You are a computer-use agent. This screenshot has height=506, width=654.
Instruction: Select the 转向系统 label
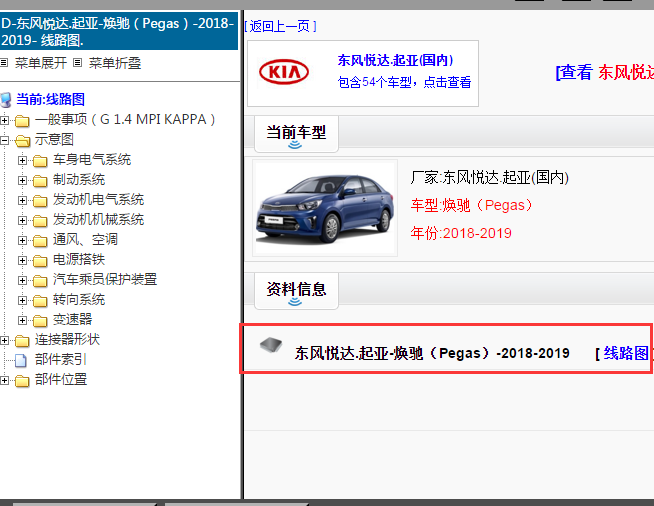coord(79,300)
